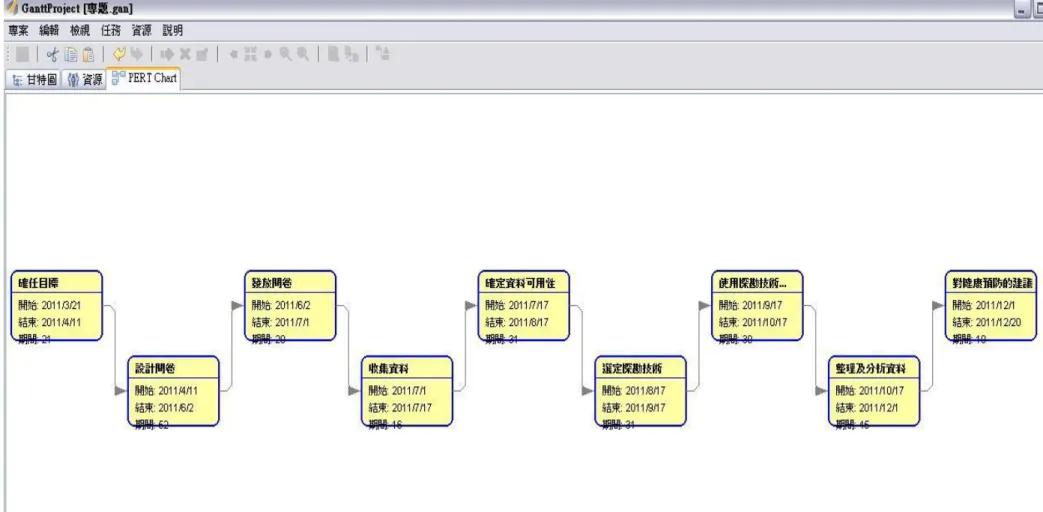
Task: Click the New task arrow icon
Action: tap(168, 55)
